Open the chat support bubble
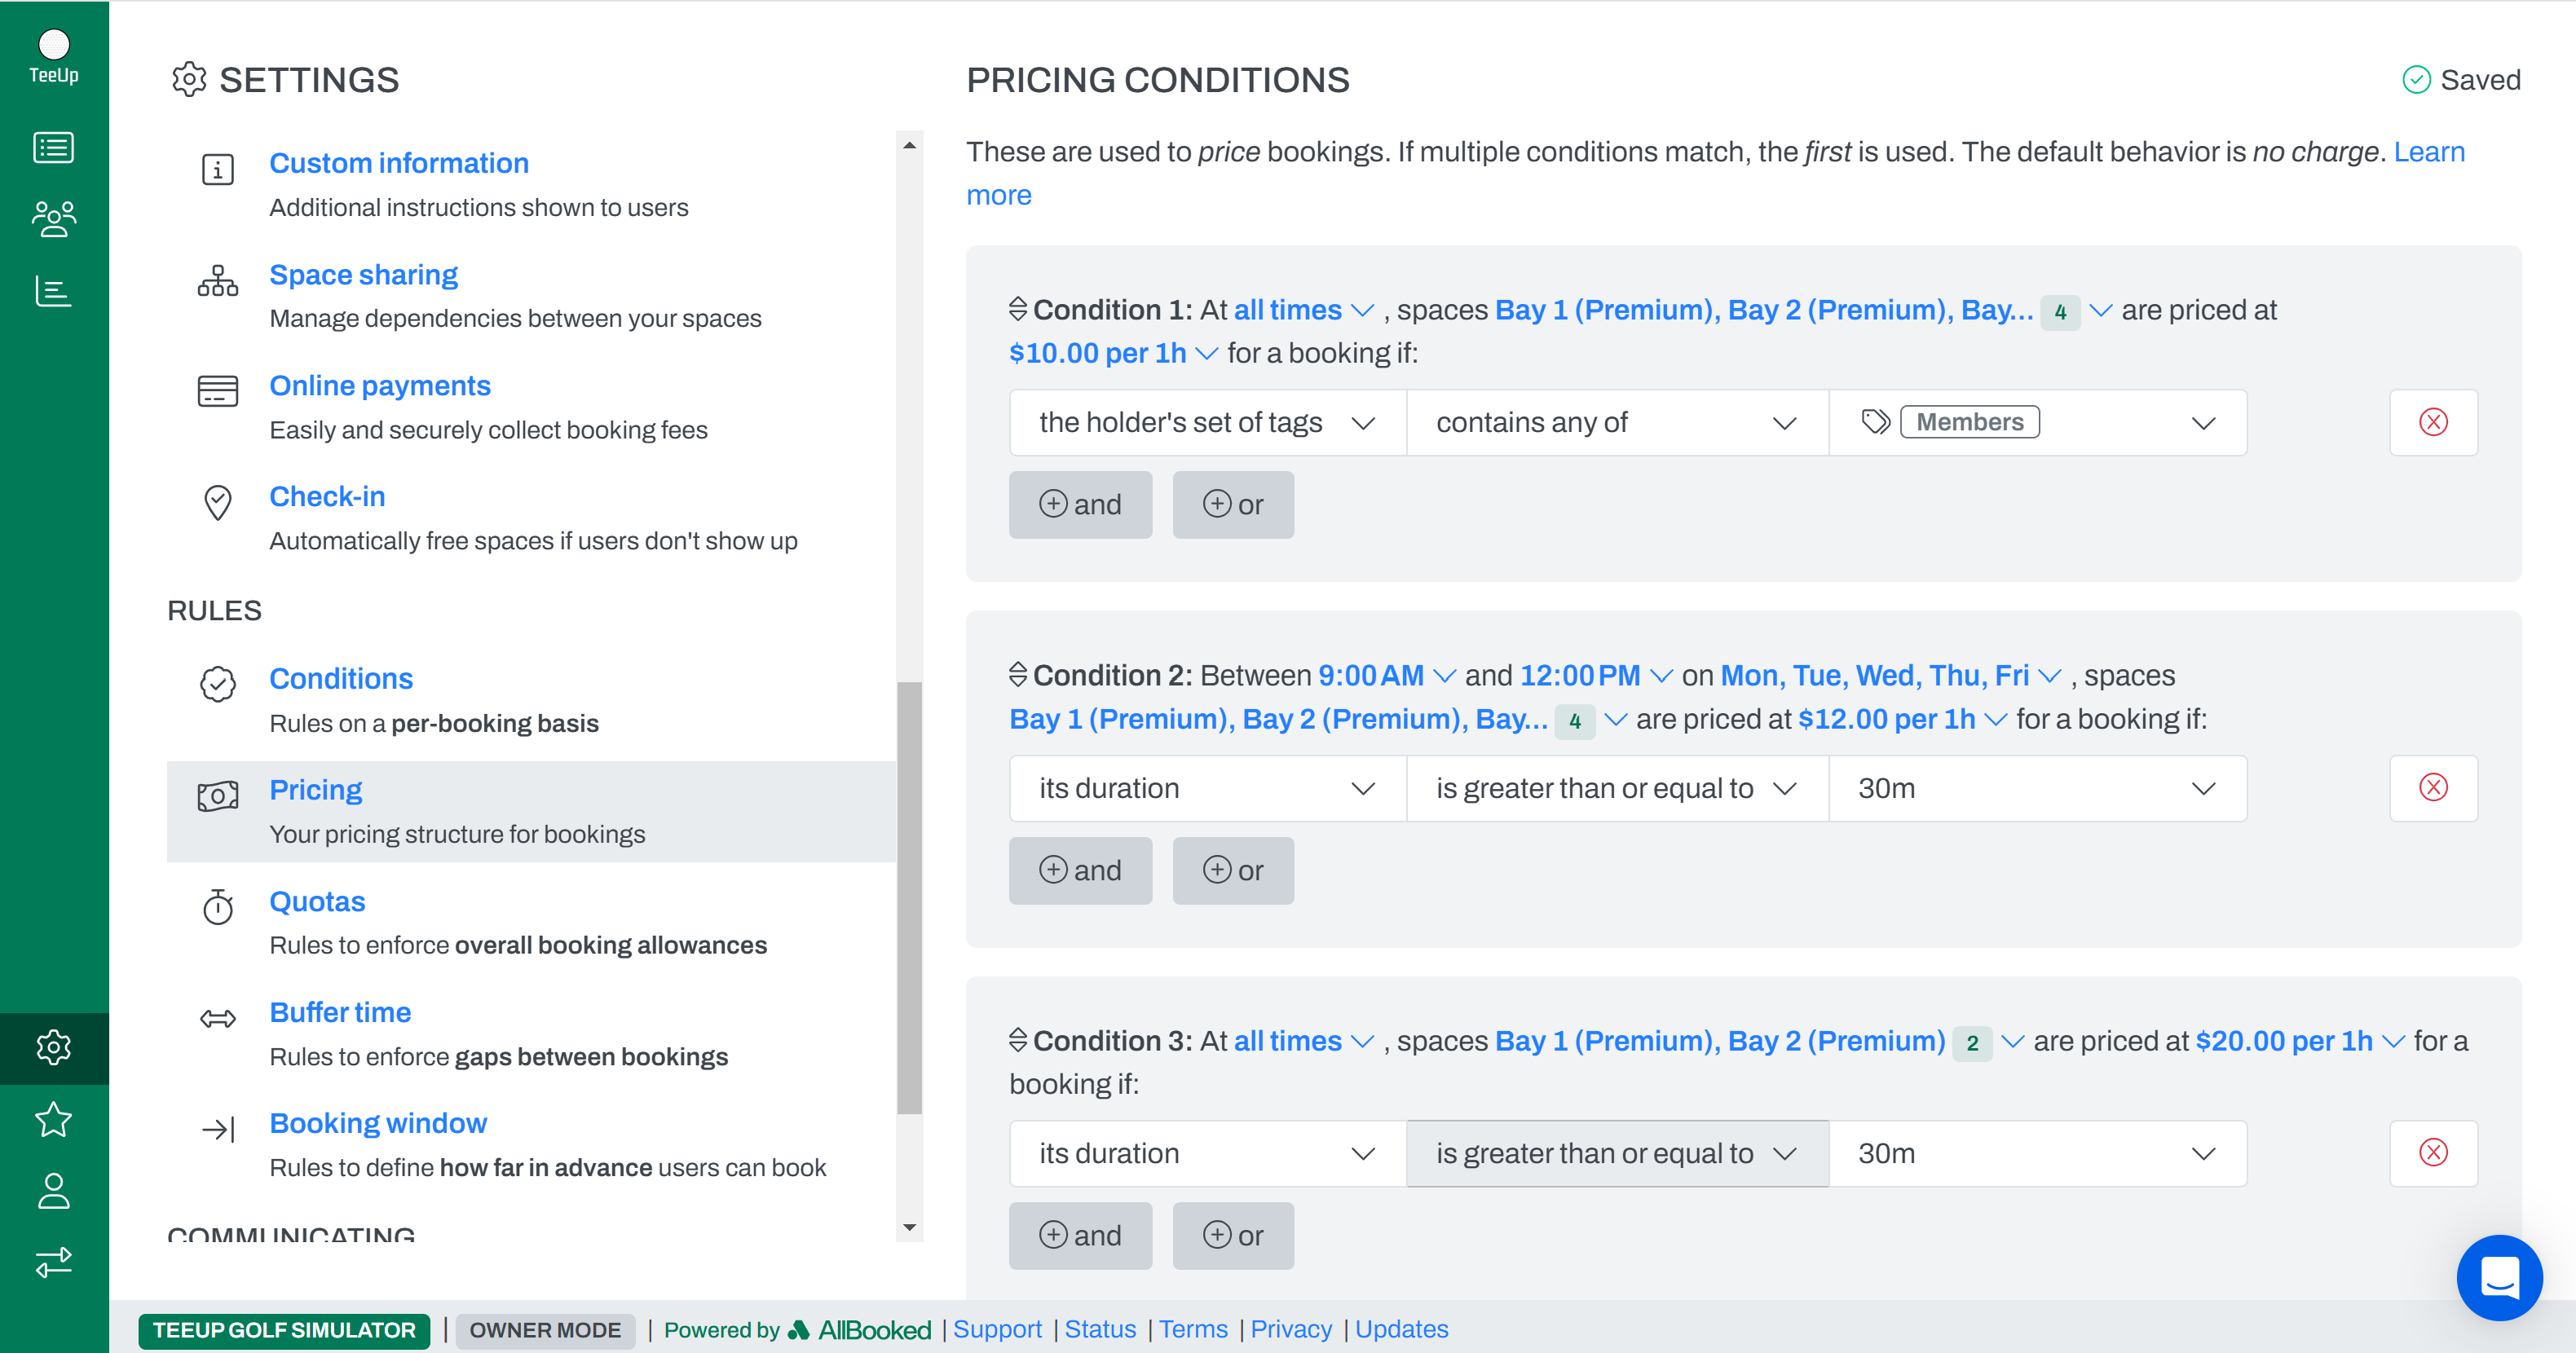The height and width of the screenshot is (1353, 2576). pos(2499,1277)
